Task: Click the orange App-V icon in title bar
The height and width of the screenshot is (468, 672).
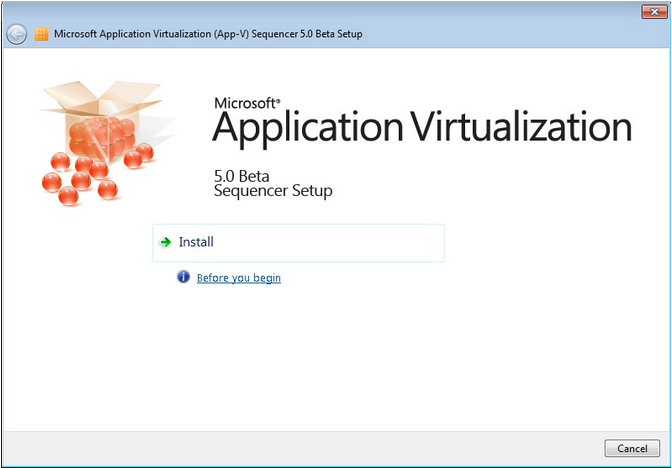Action: 41,34
